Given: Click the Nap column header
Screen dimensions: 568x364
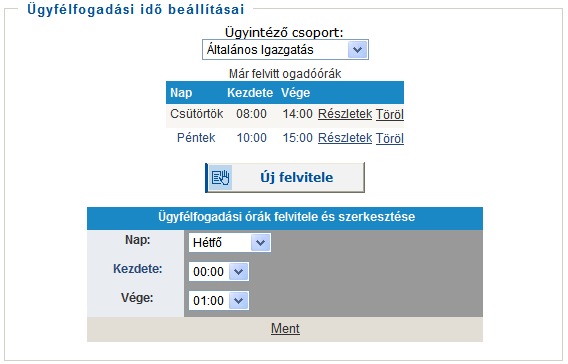Looking at the screenshot, I should tap(181, 93).
